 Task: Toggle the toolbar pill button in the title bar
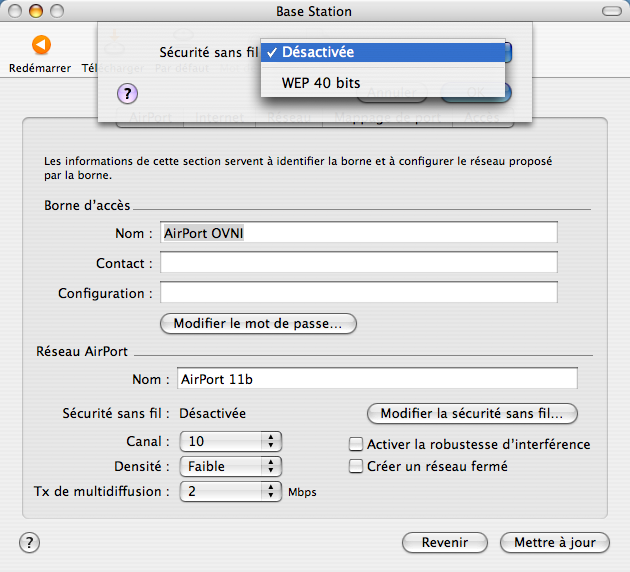(x=612, y=11)
